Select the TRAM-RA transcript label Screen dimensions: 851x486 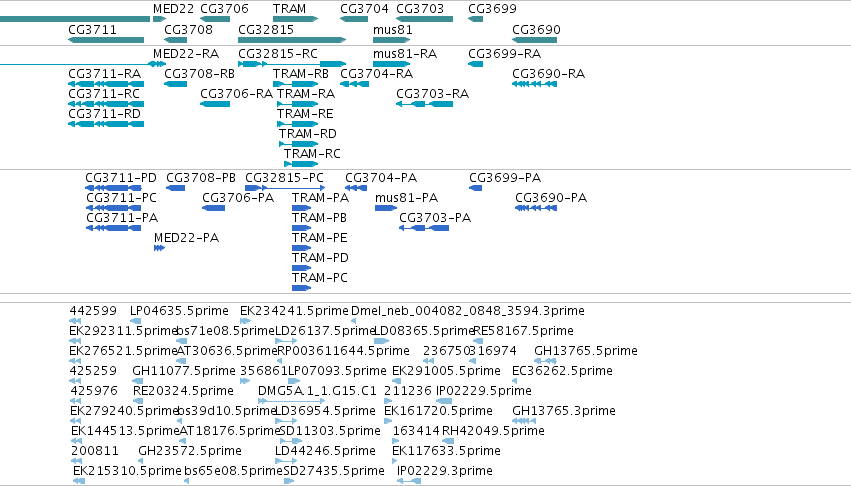click(x=306, y=93)
